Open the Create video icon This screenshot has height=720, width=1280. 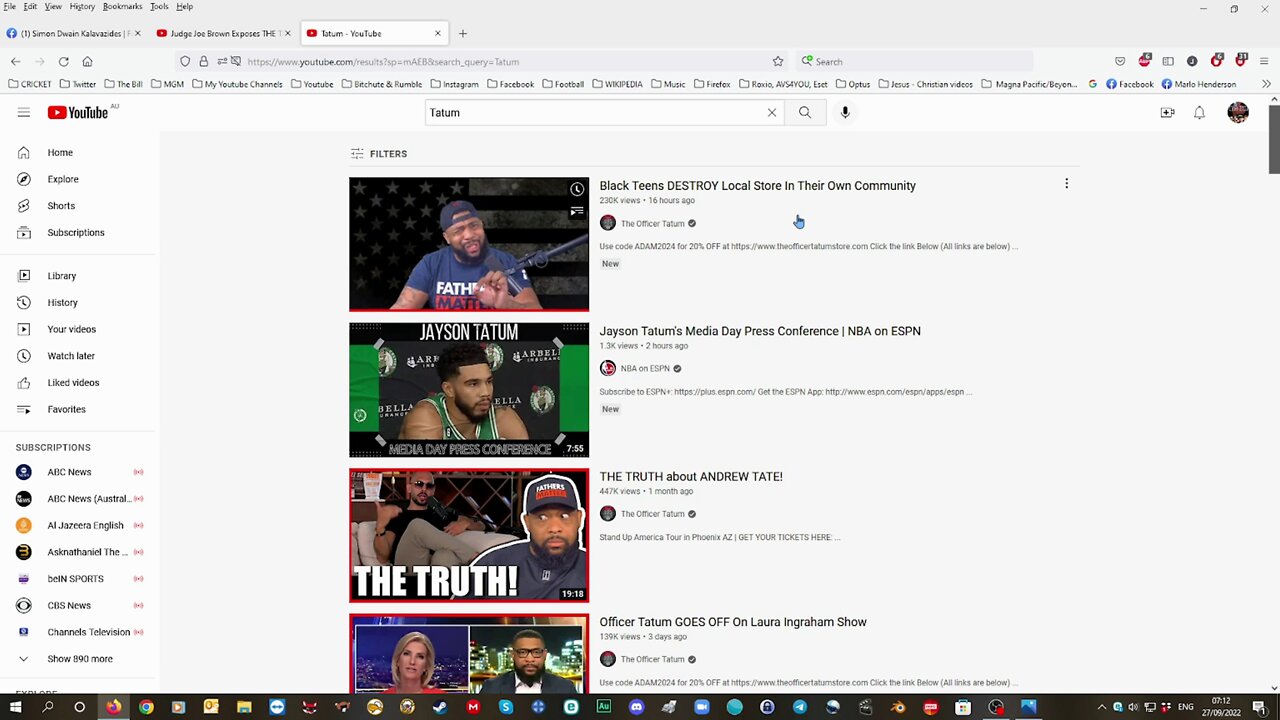(x=1167, y=113)
